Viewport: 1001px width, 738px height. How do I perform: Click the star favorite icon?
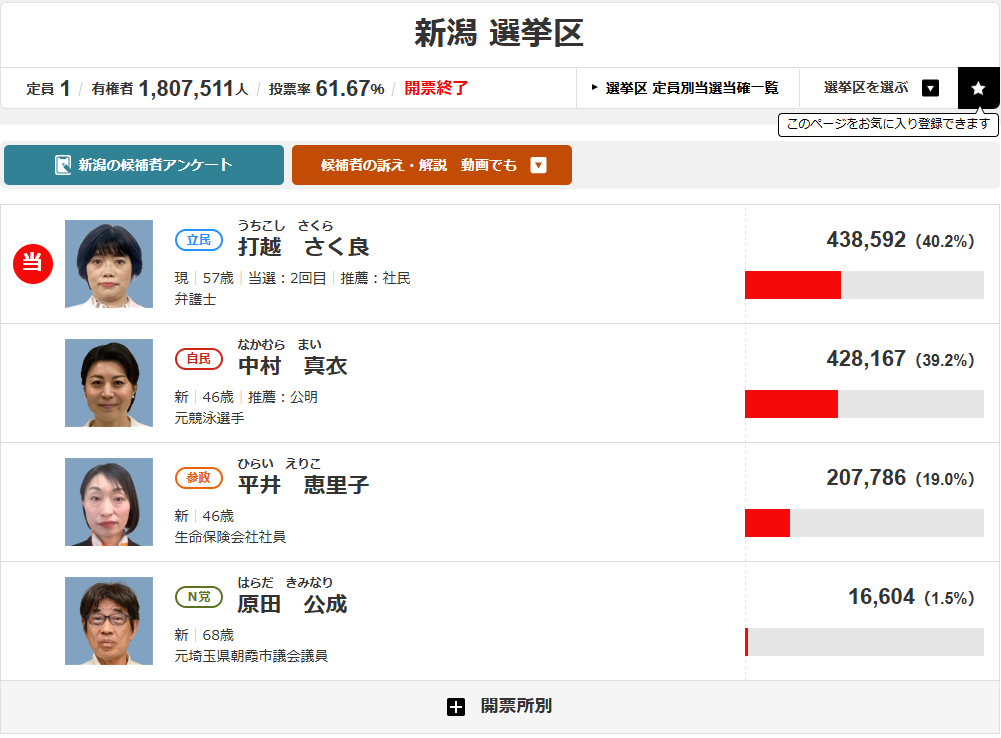click(x=978, y=88)
